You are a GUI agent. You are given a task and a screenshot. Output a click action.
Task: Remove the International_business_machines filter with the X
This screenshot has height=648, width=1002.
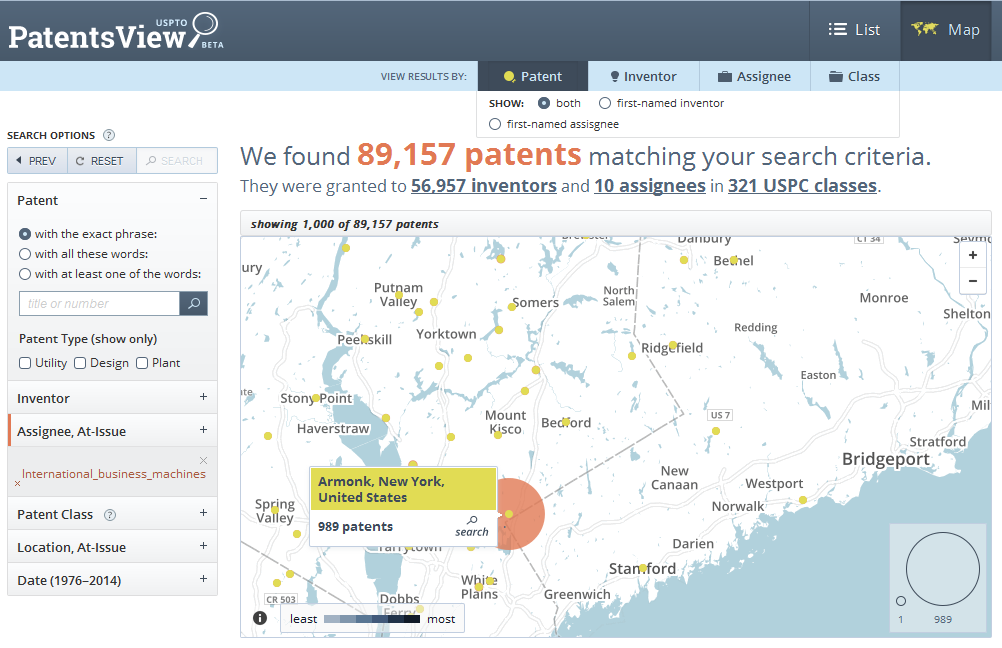coord(203,460)
